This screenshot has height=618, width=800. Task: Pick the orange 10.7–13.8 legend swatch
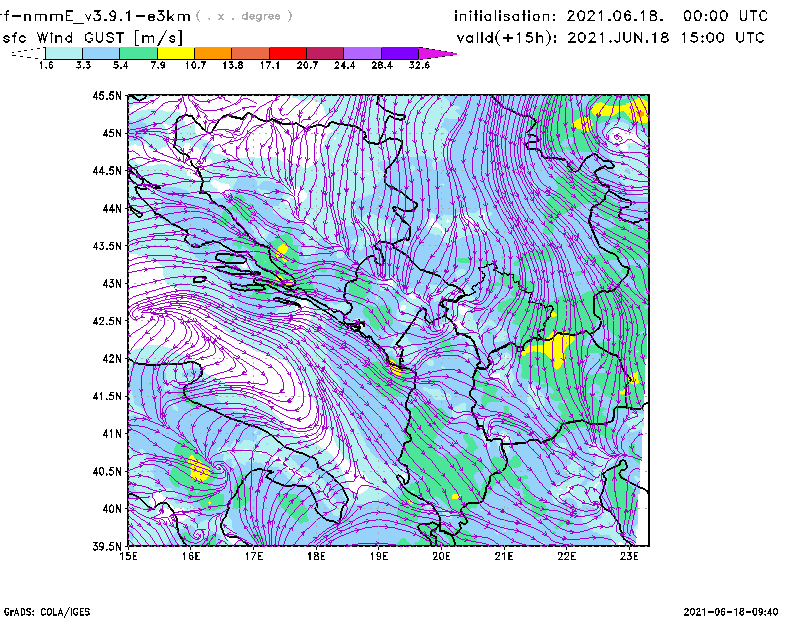point(213,53)
